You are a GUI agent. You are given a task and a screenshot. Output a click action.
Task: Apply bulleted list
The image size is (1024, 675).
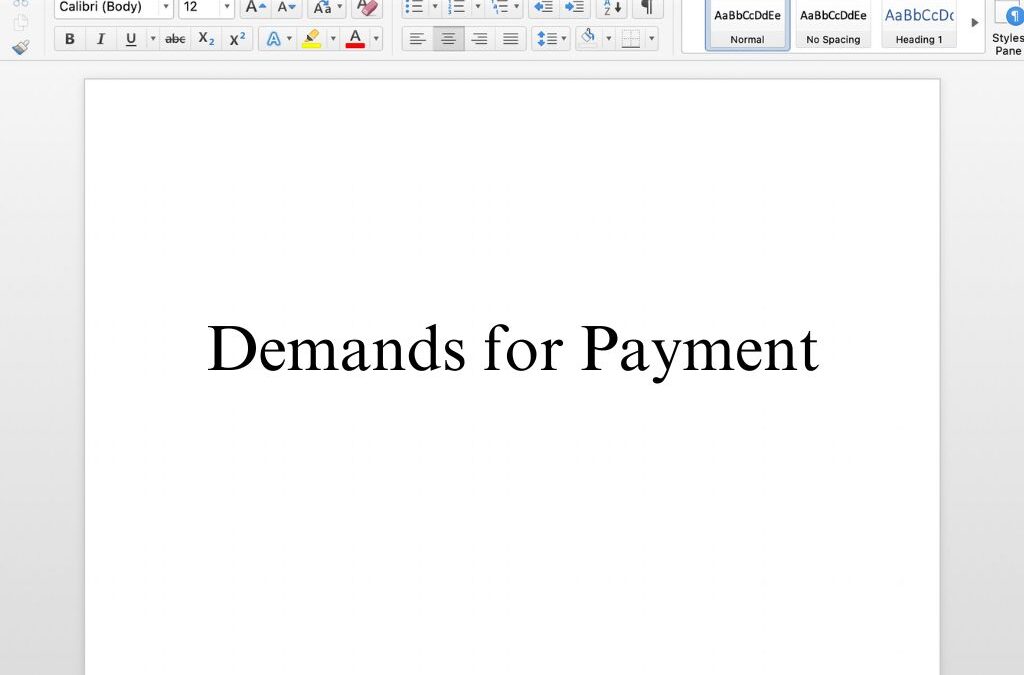click(x=414, y=8)
